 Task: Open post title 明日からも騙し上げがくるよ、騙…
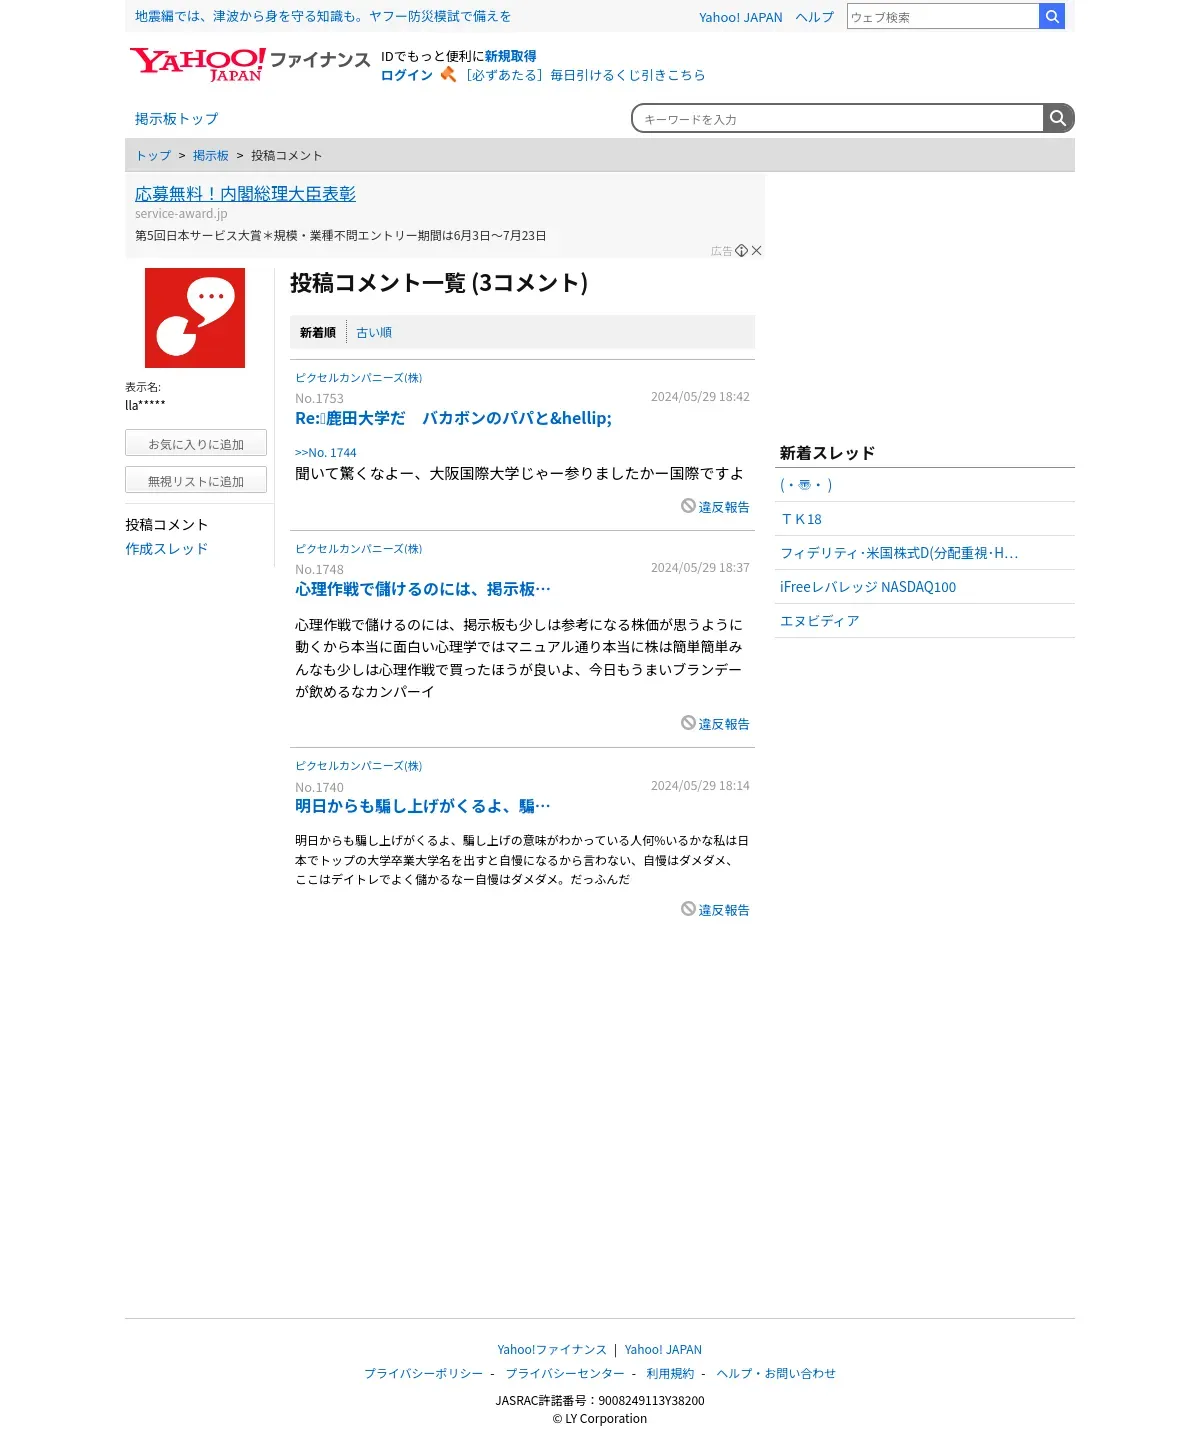tap(423, 807)
